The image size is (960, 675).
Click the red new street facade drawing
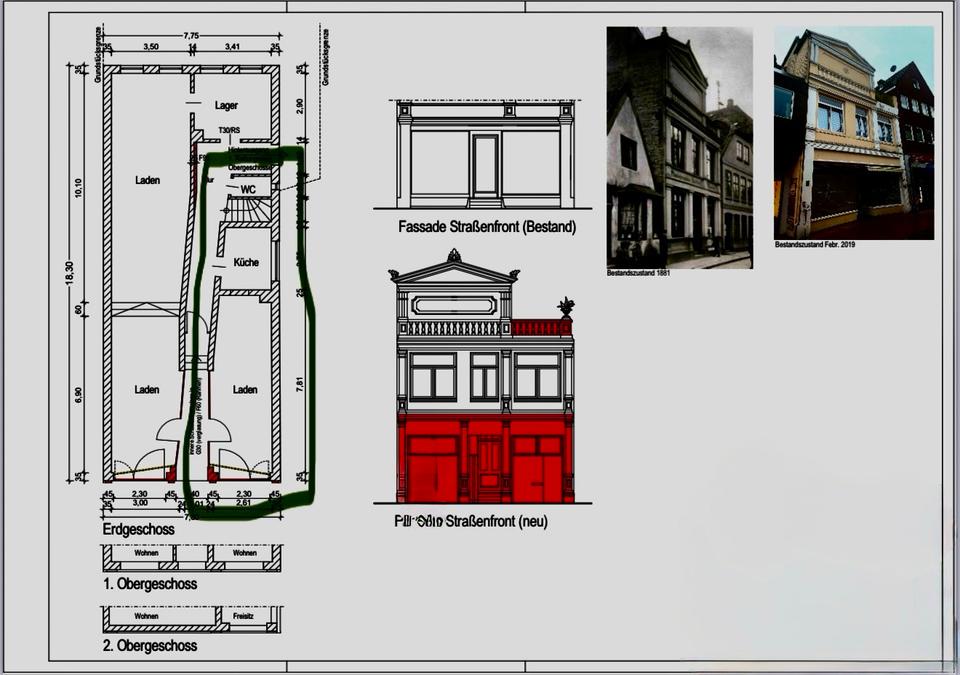point(485,400)
